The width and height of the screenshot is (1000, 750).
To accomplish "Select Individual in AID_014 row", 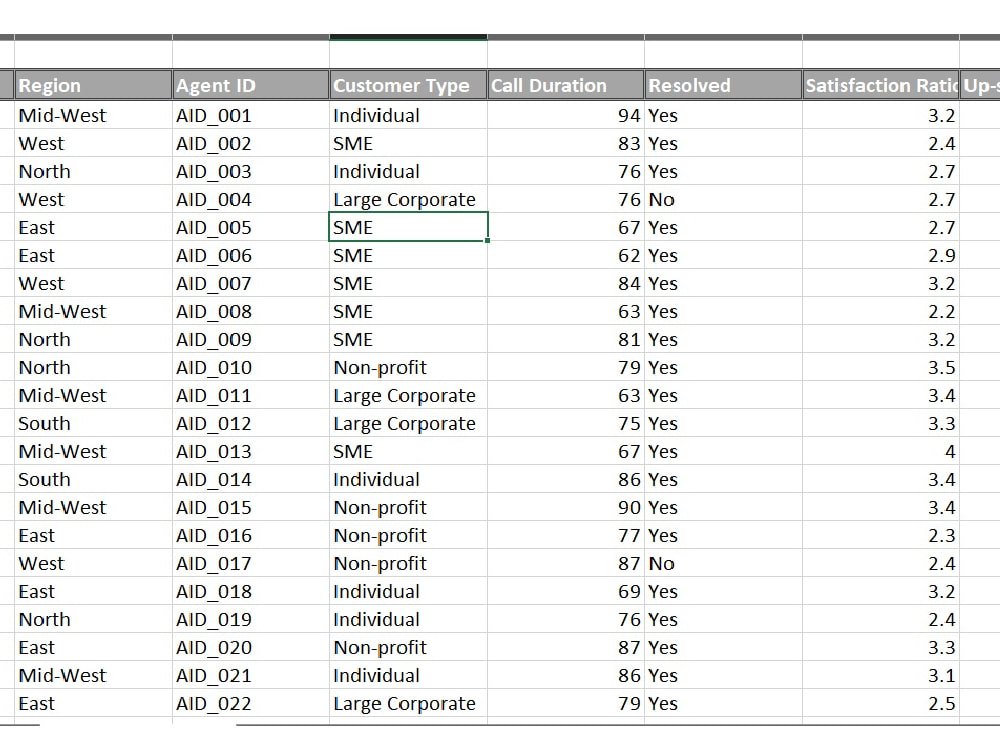I will pyautogui.click(x=408, y=480).
